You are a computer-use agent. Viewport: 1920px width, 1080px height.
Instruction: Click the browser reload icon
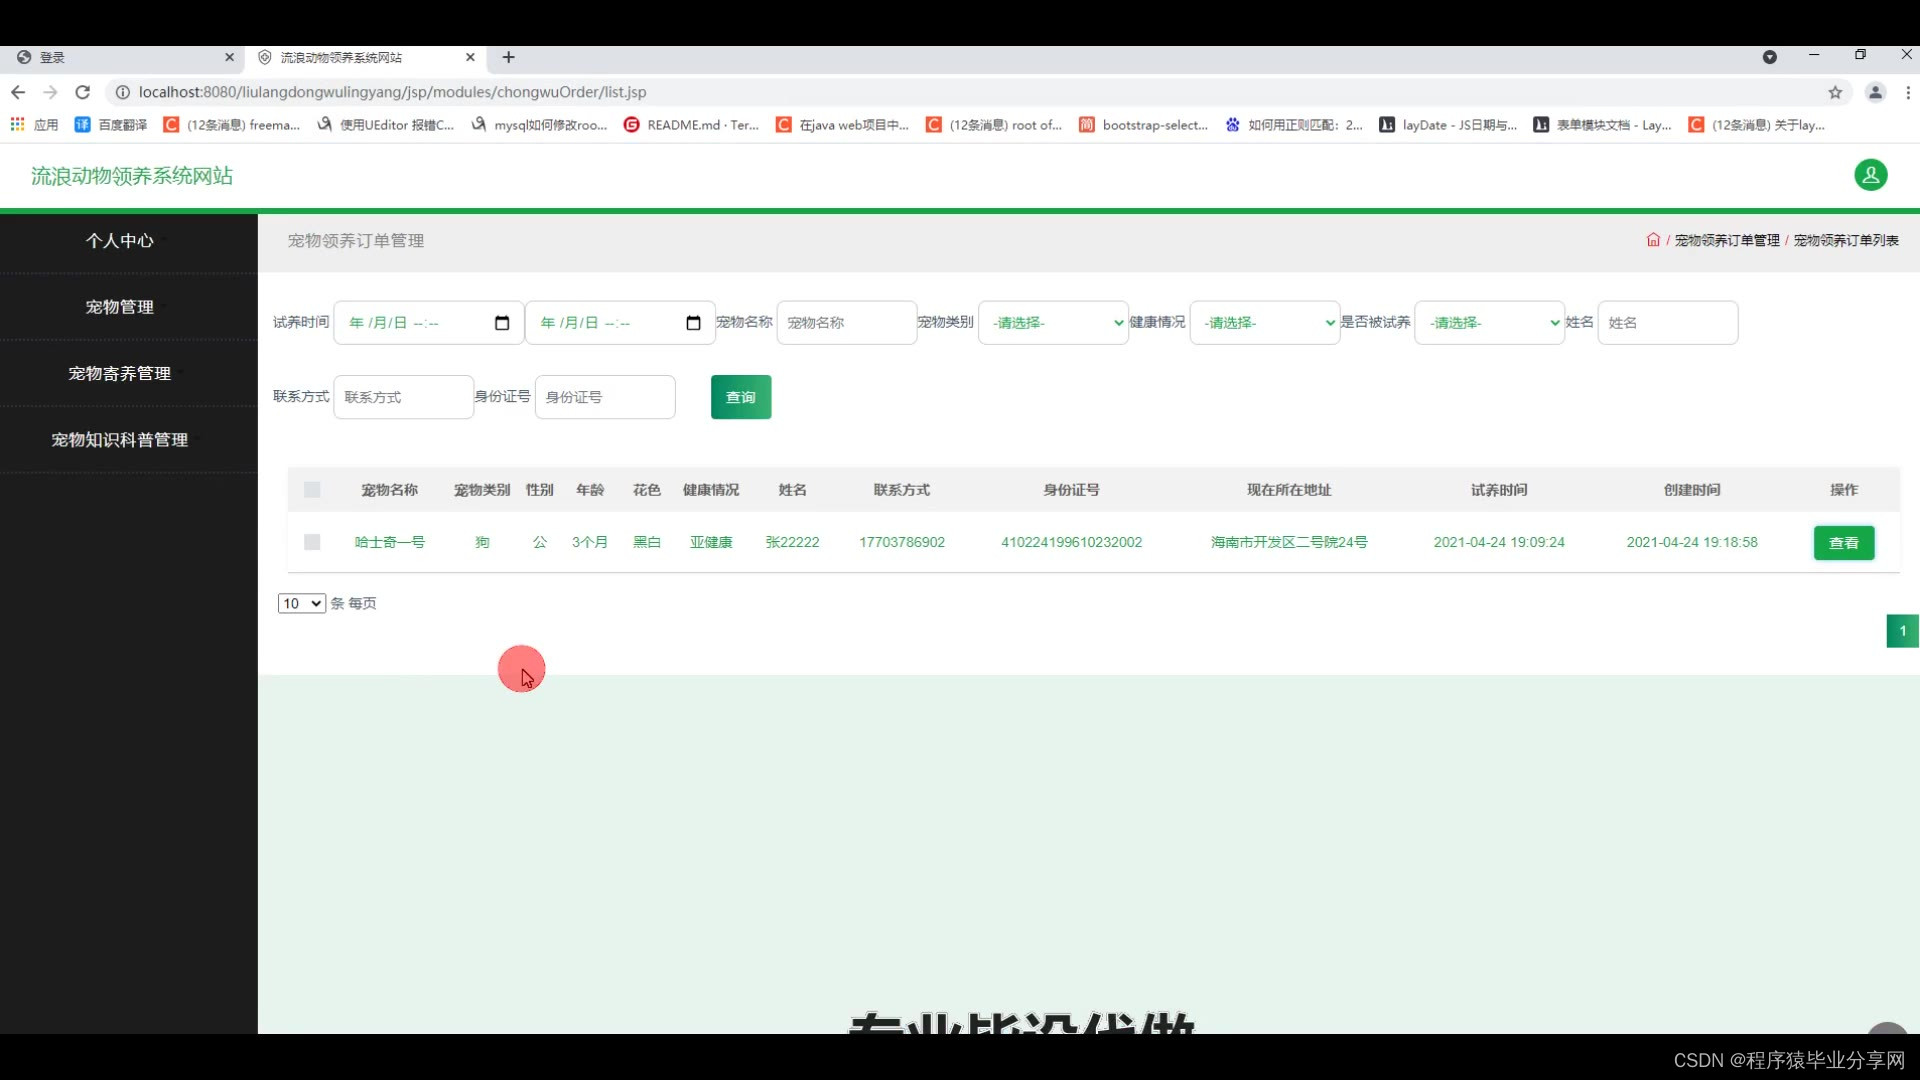[83, 92]
